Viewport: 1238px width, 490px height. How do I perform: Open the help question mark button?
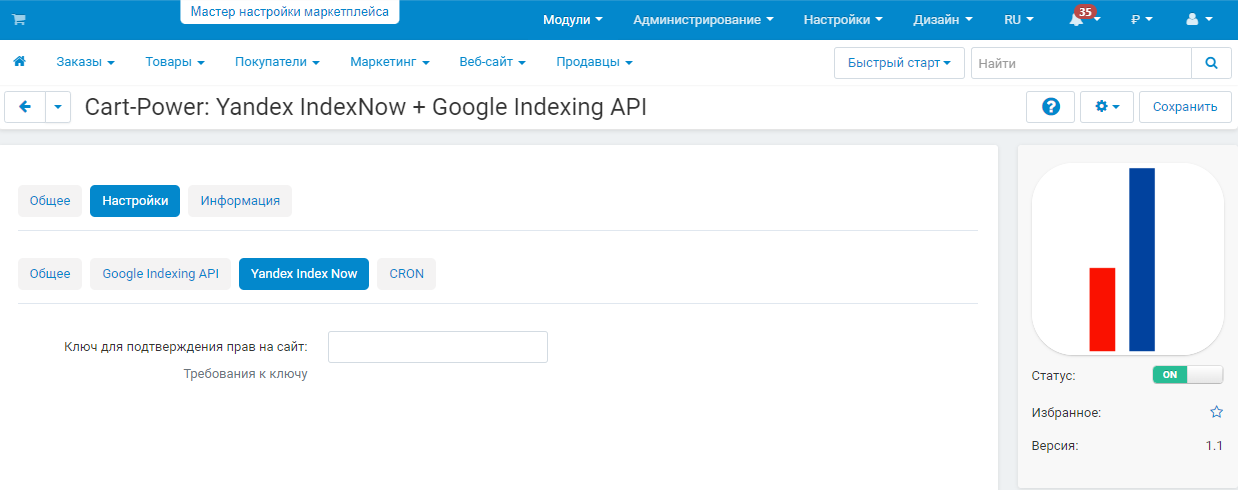click(x=1051, y=107)
